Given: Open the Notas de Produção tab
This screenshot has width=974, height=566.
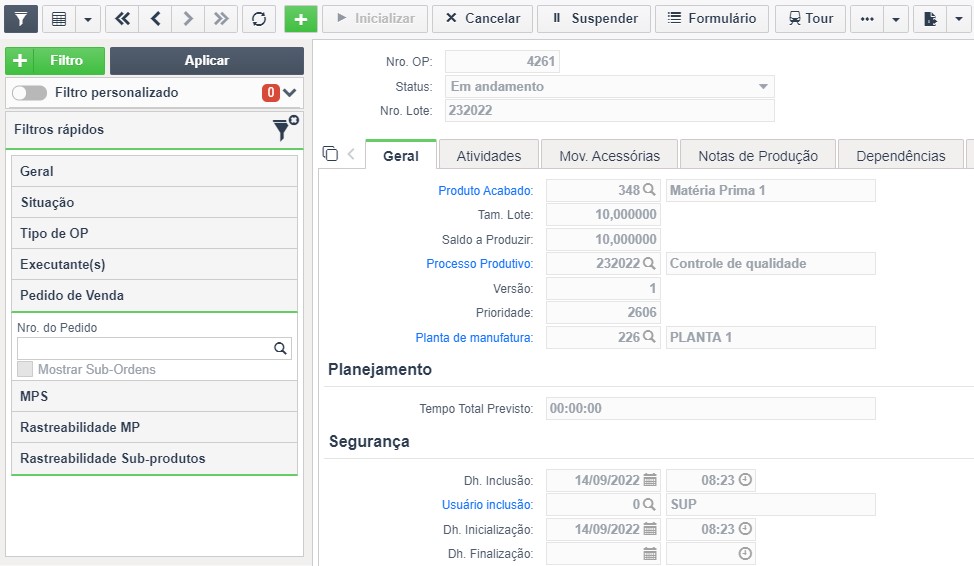Looking at the screenshot, I should click(758, 156).
